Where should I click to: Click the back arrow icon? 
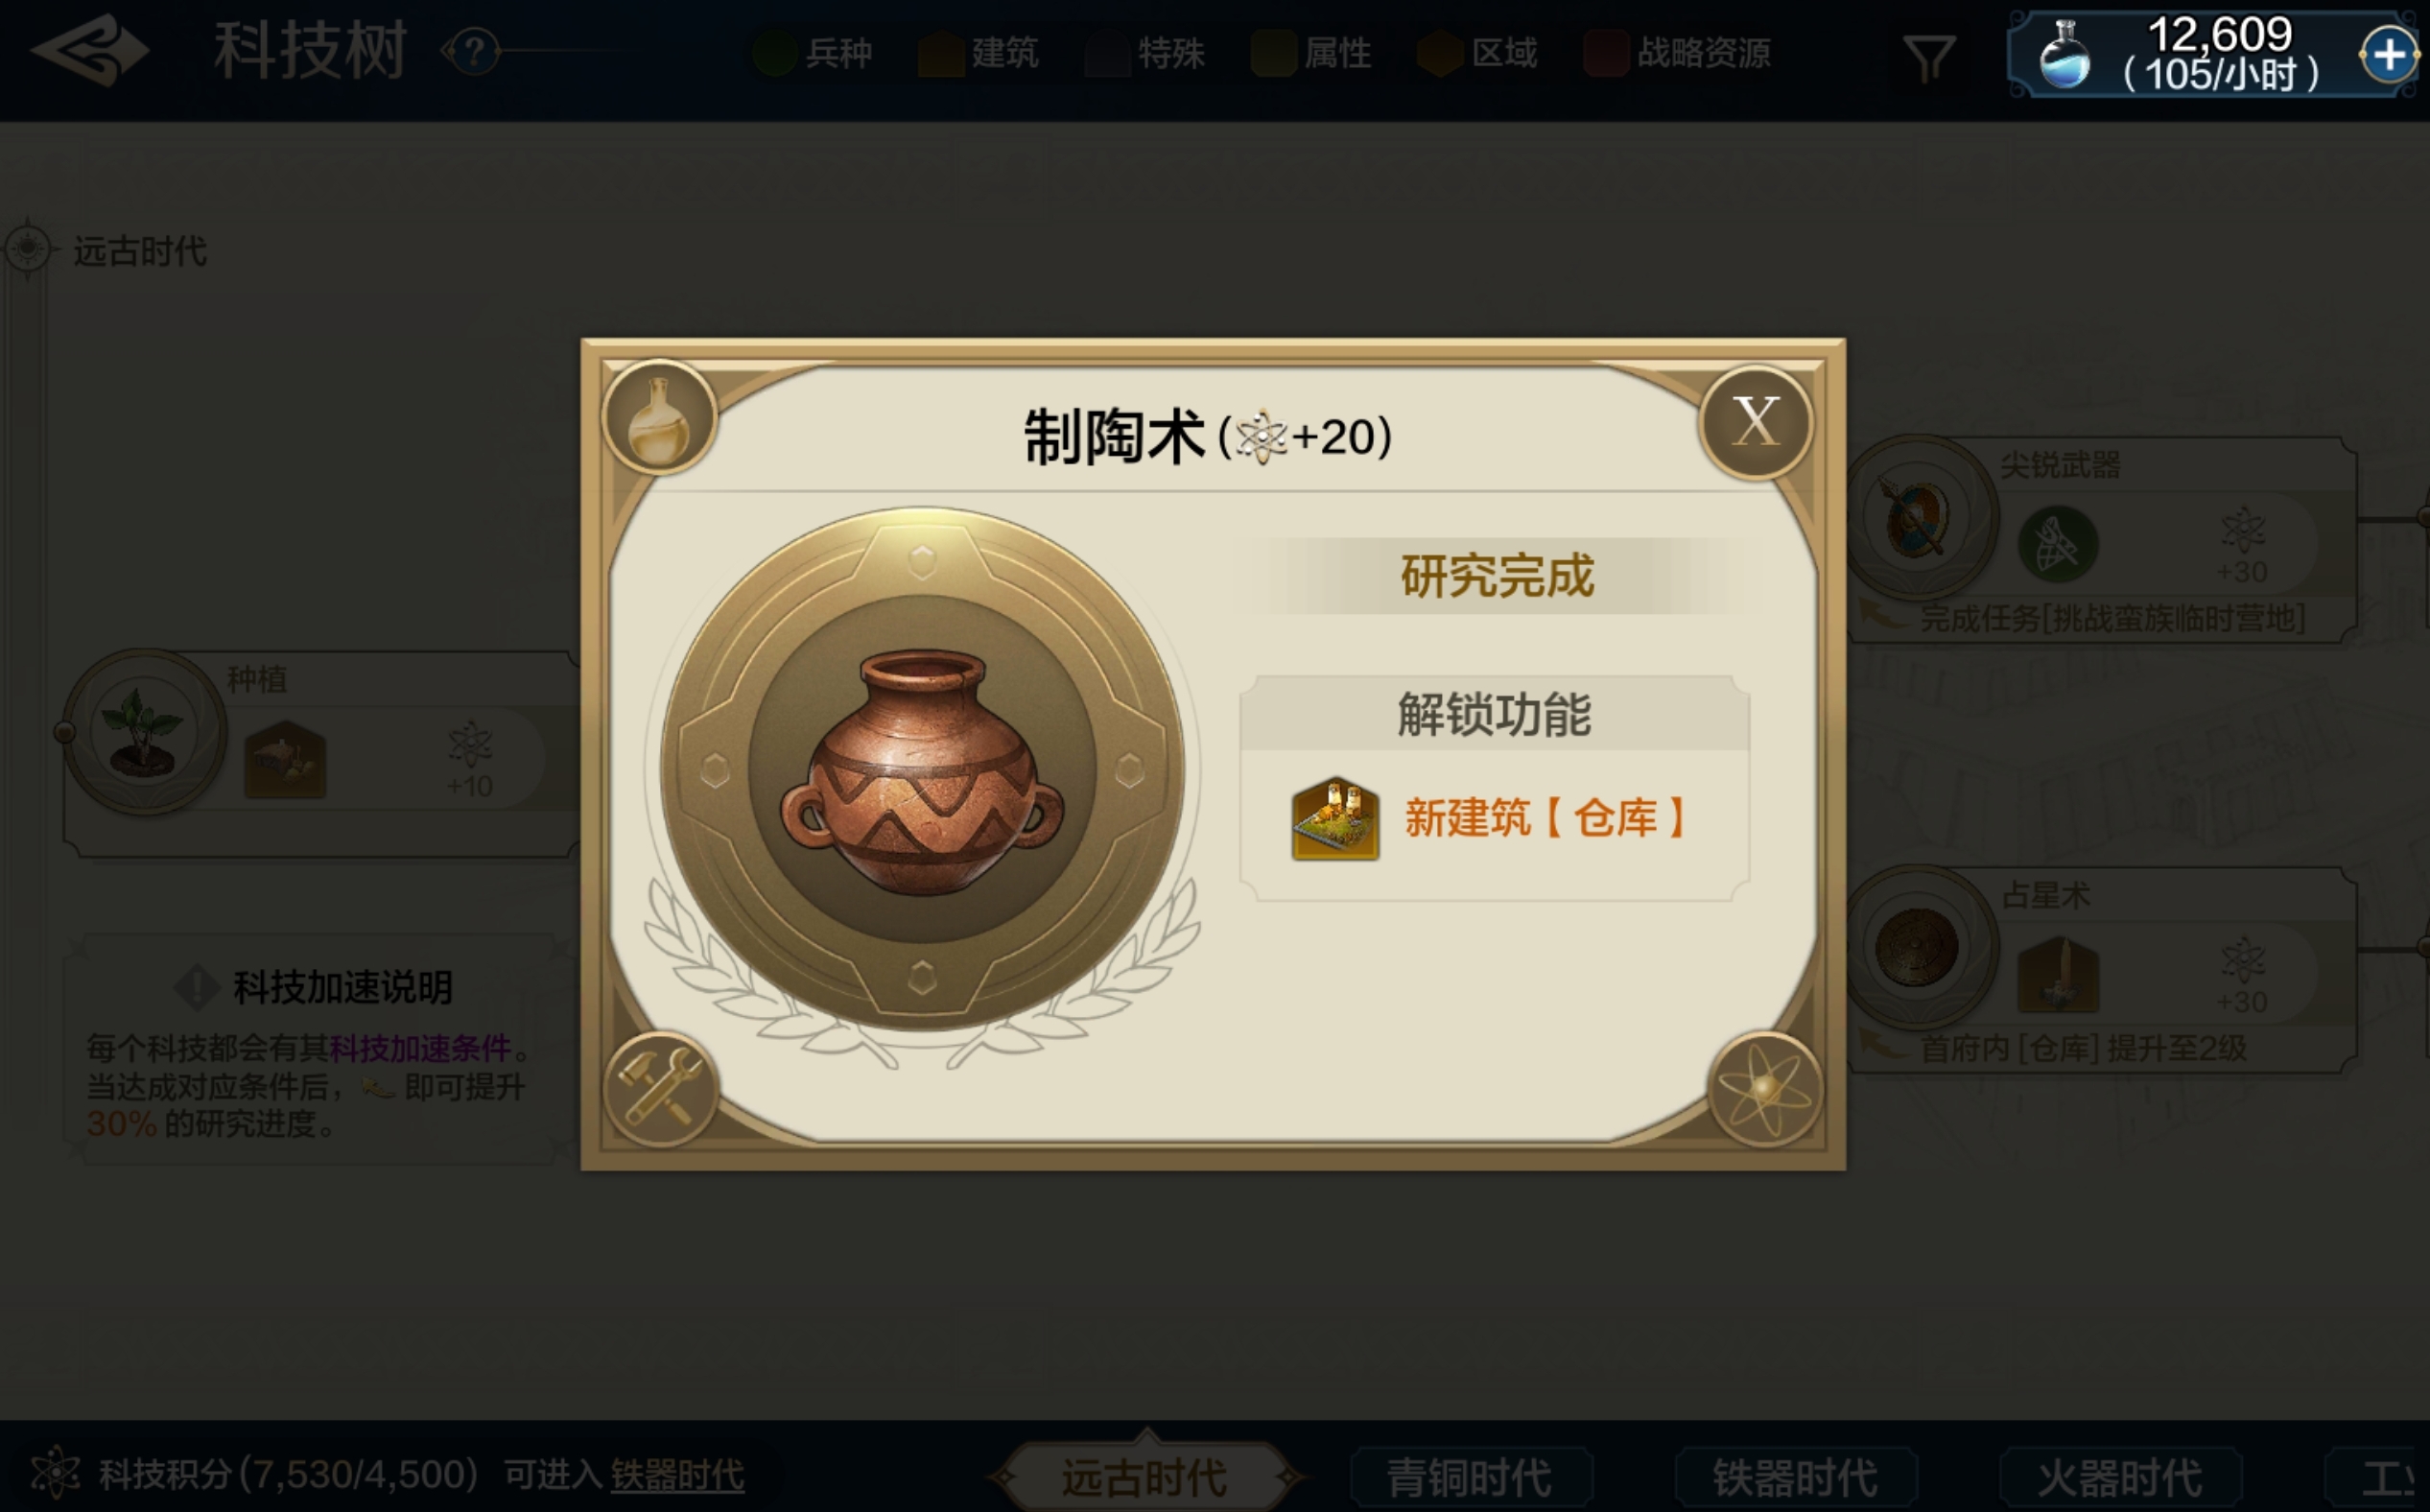[x=89, y=50]
